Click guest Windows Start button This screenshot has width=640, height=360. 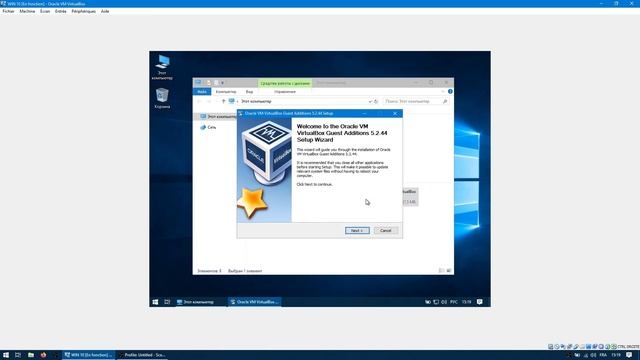pyautogui.click(x=155, y=302)
